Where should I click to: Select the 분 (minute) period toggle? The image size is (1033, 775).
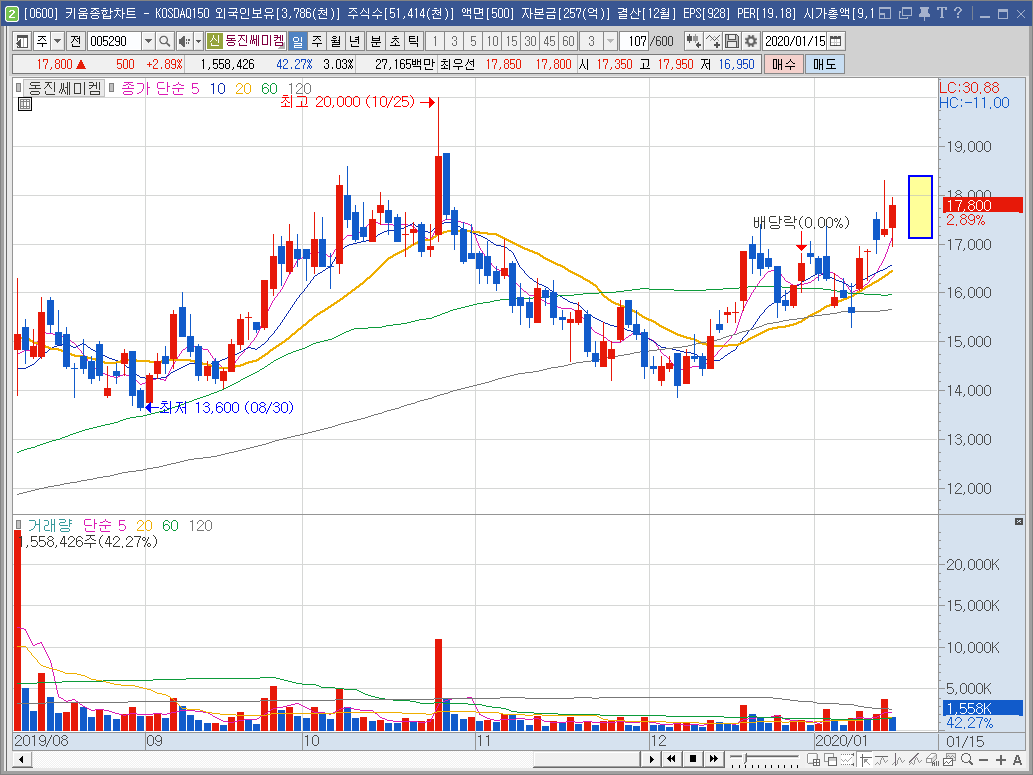click(376, 41)
